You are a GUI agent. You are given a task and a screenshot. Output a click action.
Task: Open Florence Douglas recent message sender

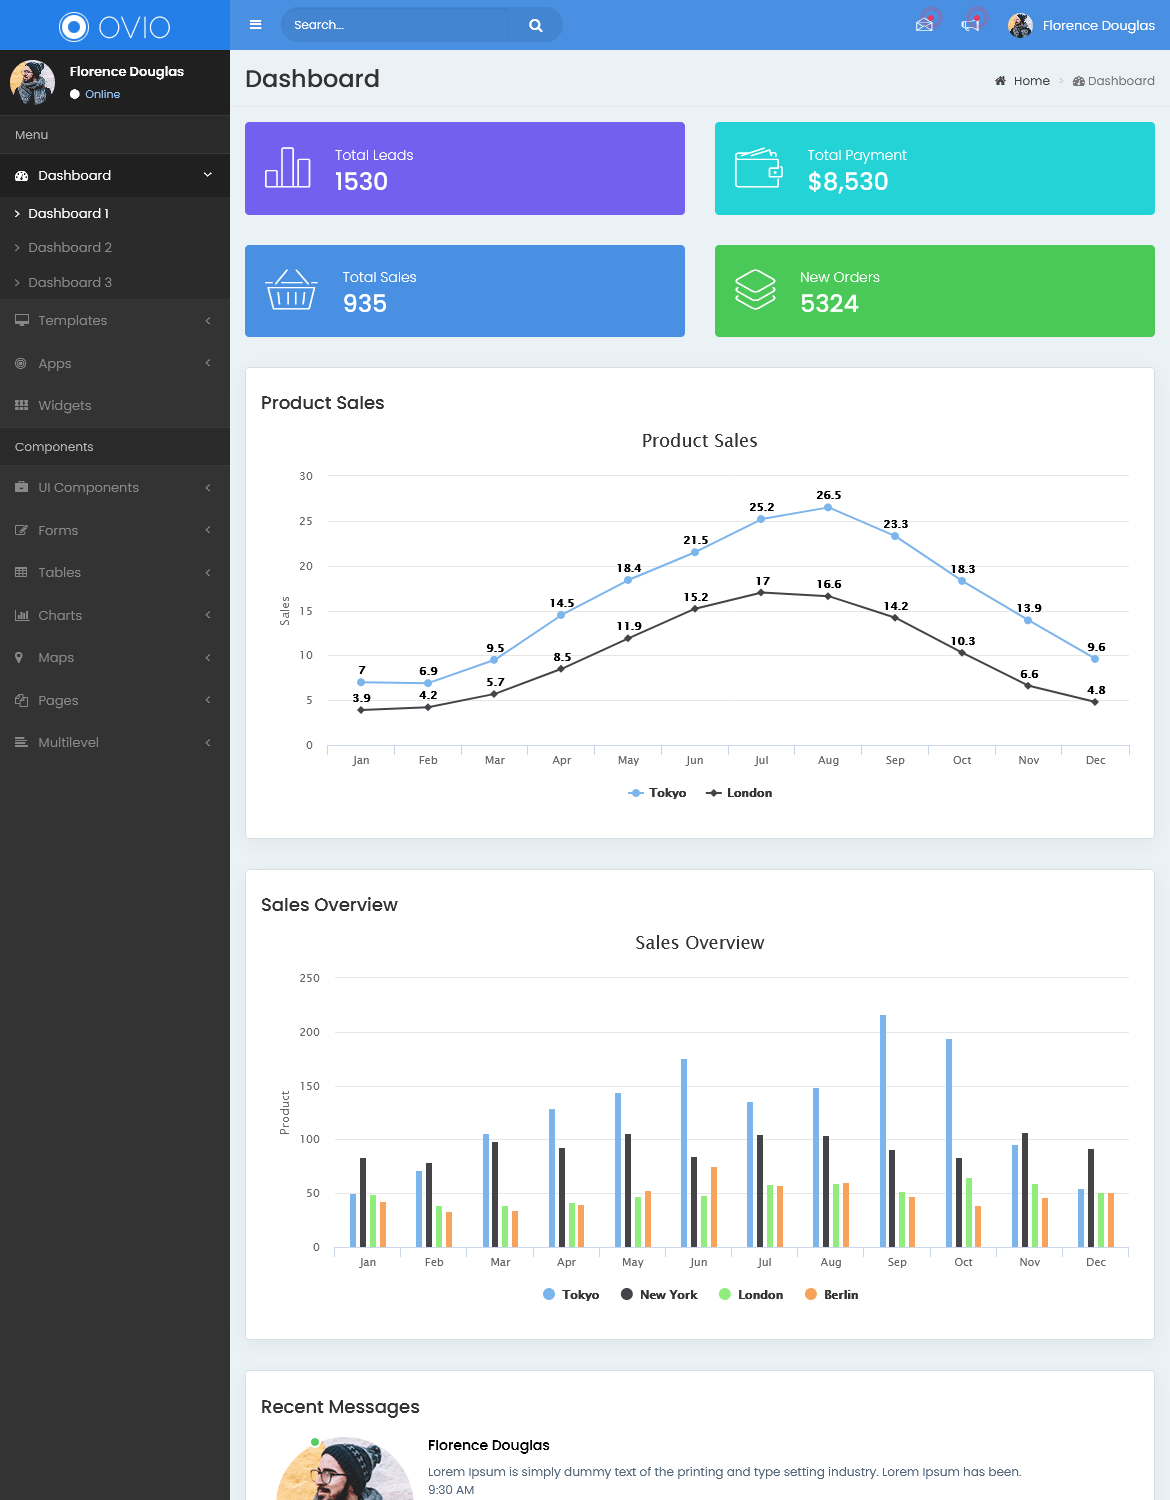pyautogui.click(x=489, y=1445)
